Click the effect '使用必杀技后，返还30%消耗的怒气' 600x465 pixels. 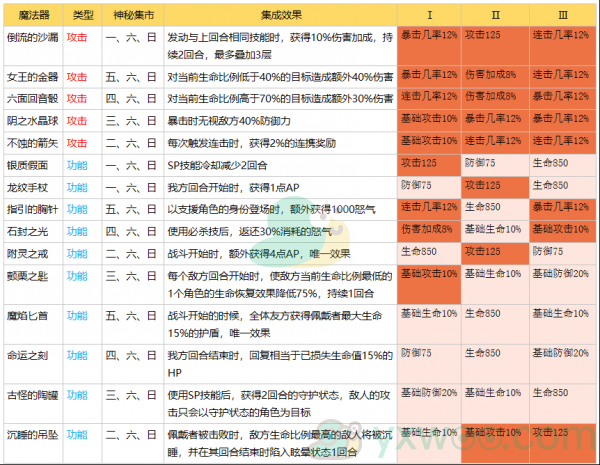(249, 232)
